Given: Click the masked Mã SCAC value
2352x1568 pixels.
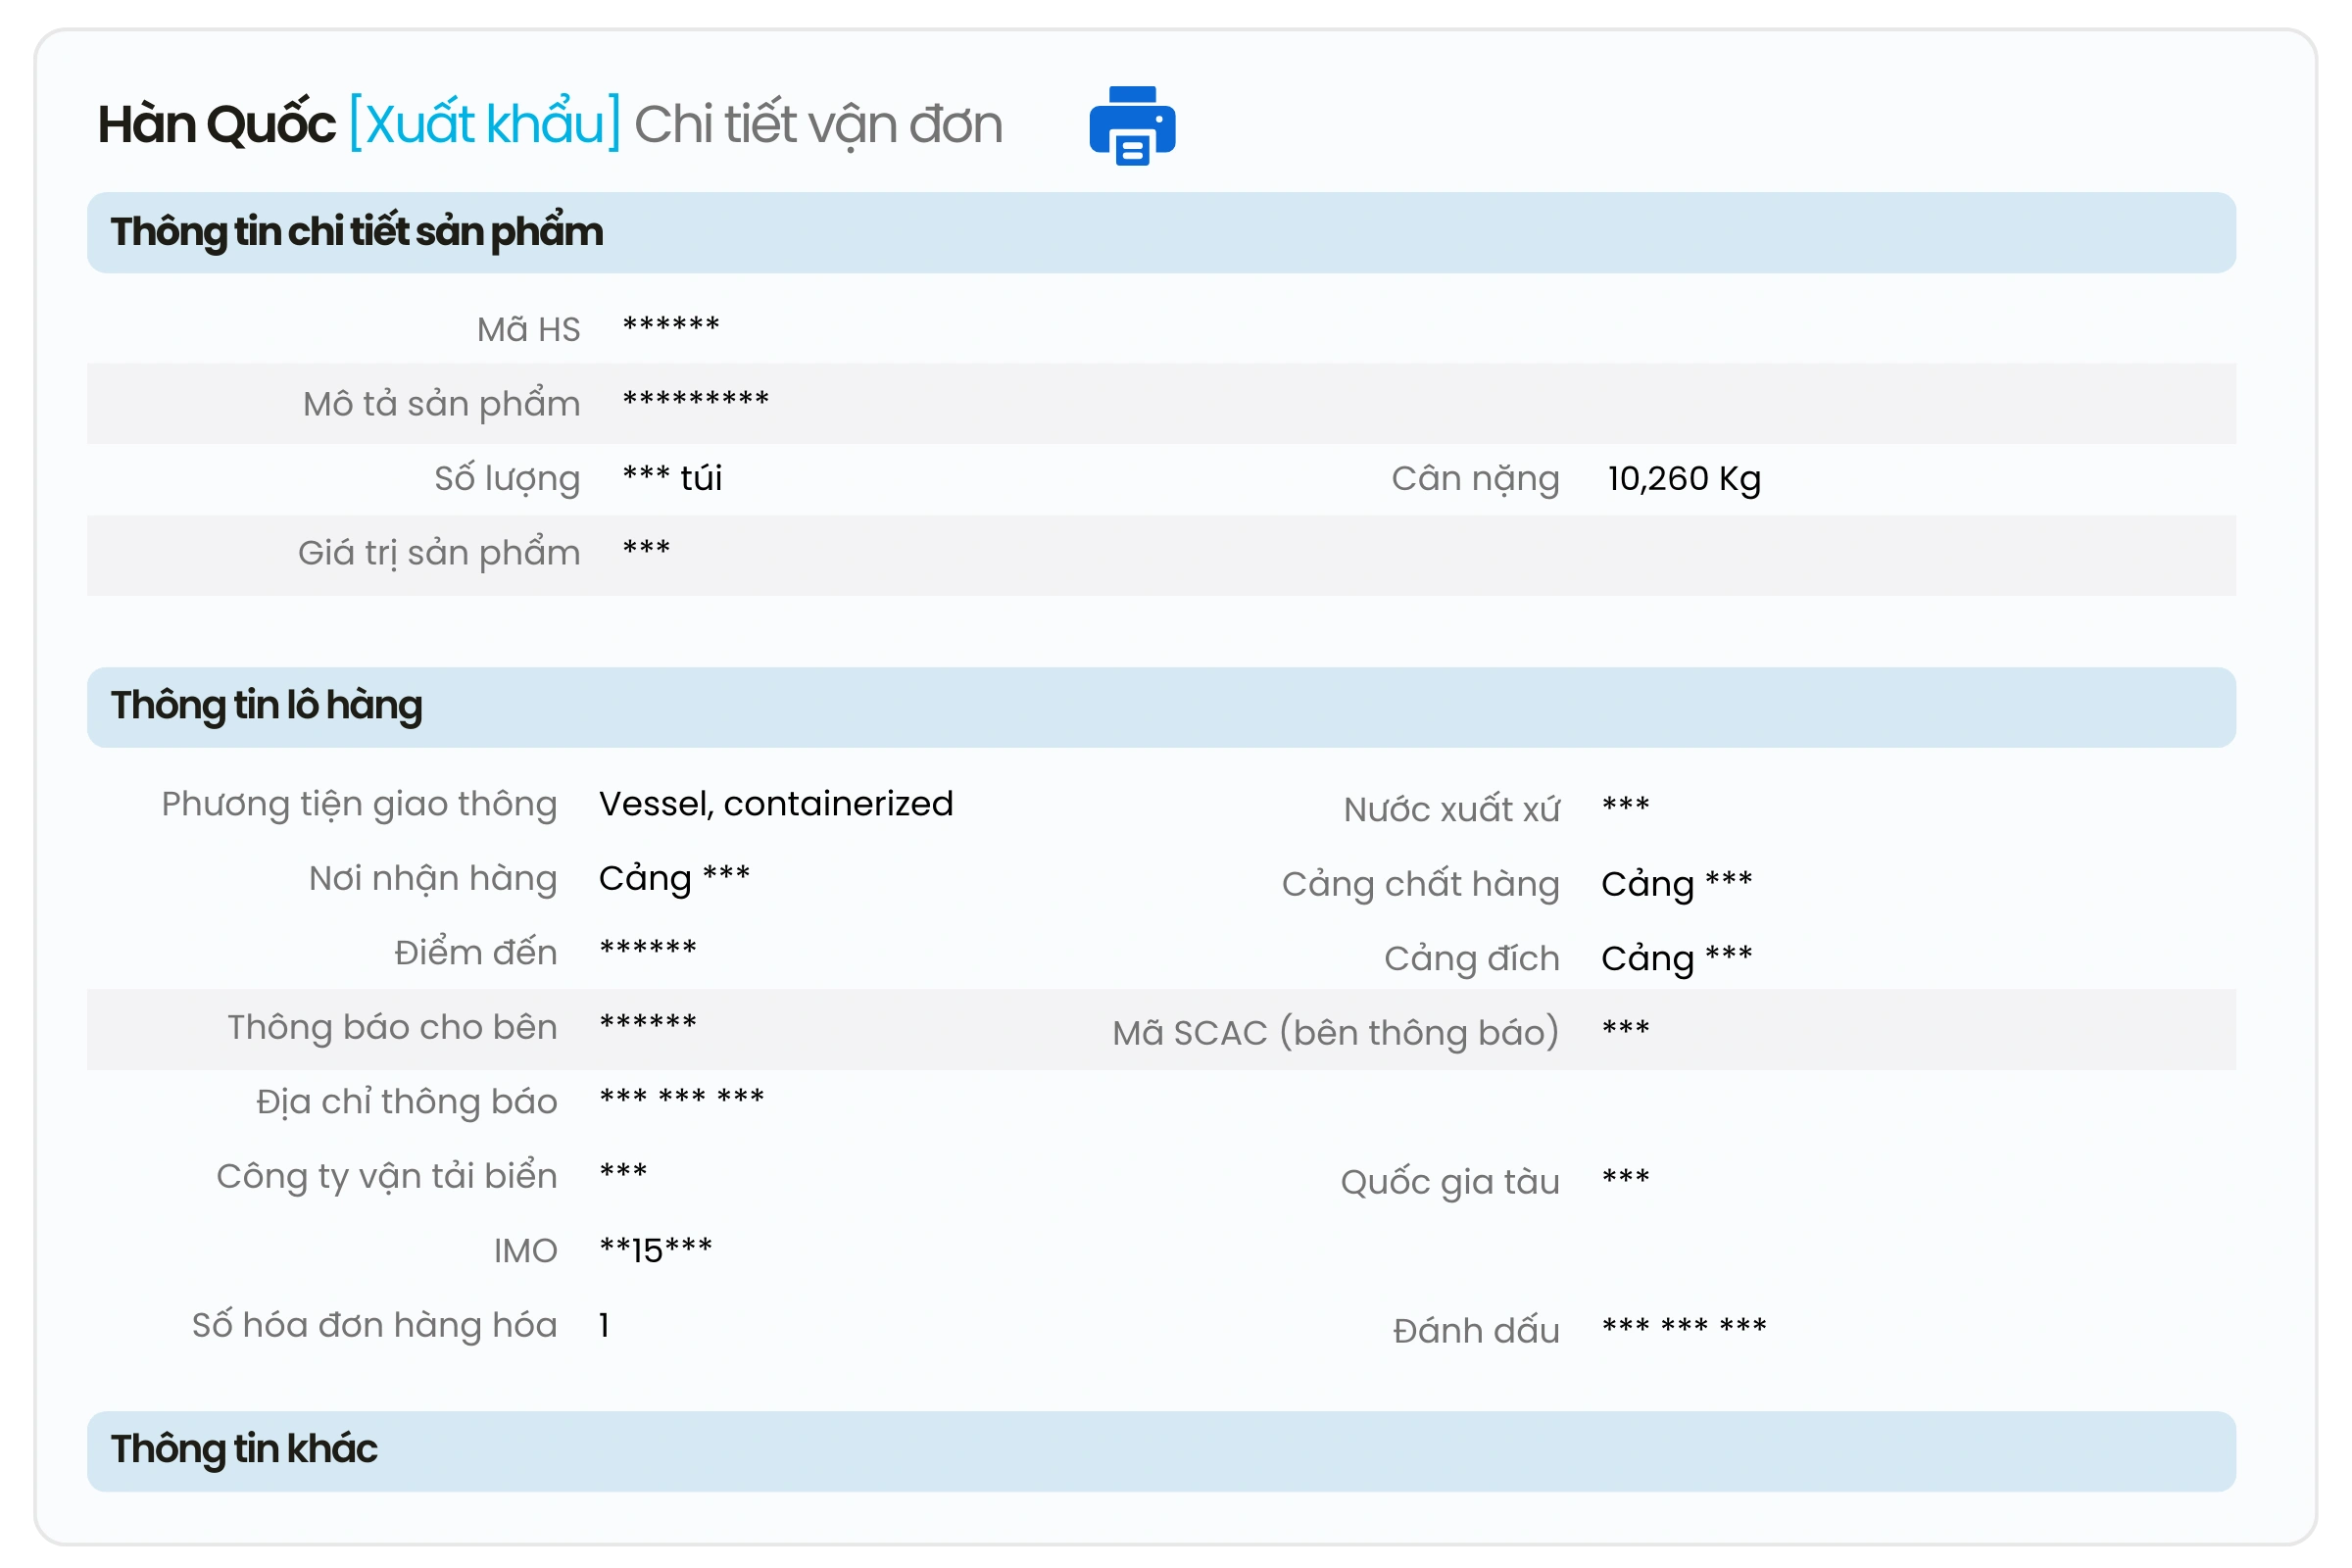Looking at the screenshot, I should click(x=1625, y=1029).
